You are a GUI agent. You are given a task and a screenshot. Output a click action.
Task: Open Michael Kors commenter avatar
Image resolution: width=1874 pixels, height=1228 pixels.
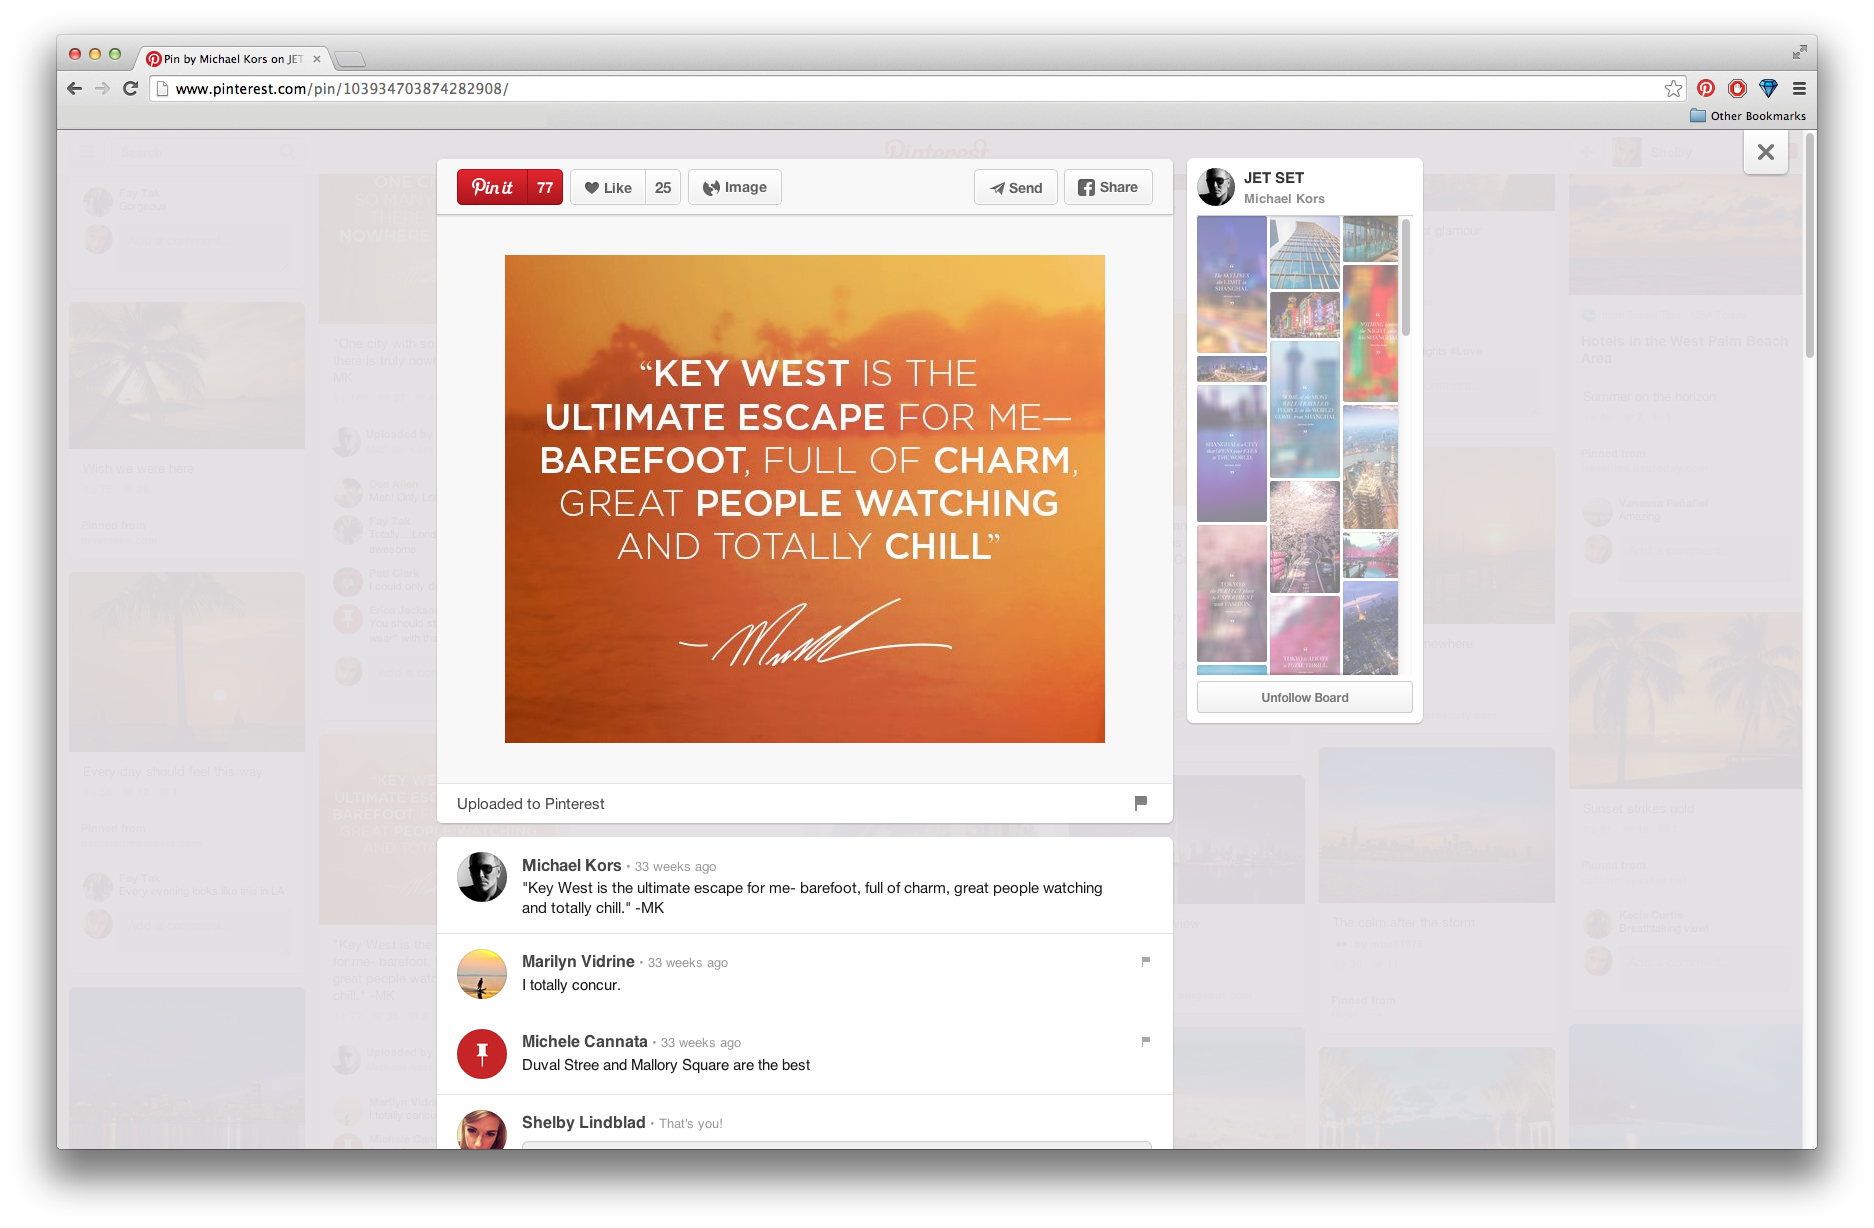[482, 877]
